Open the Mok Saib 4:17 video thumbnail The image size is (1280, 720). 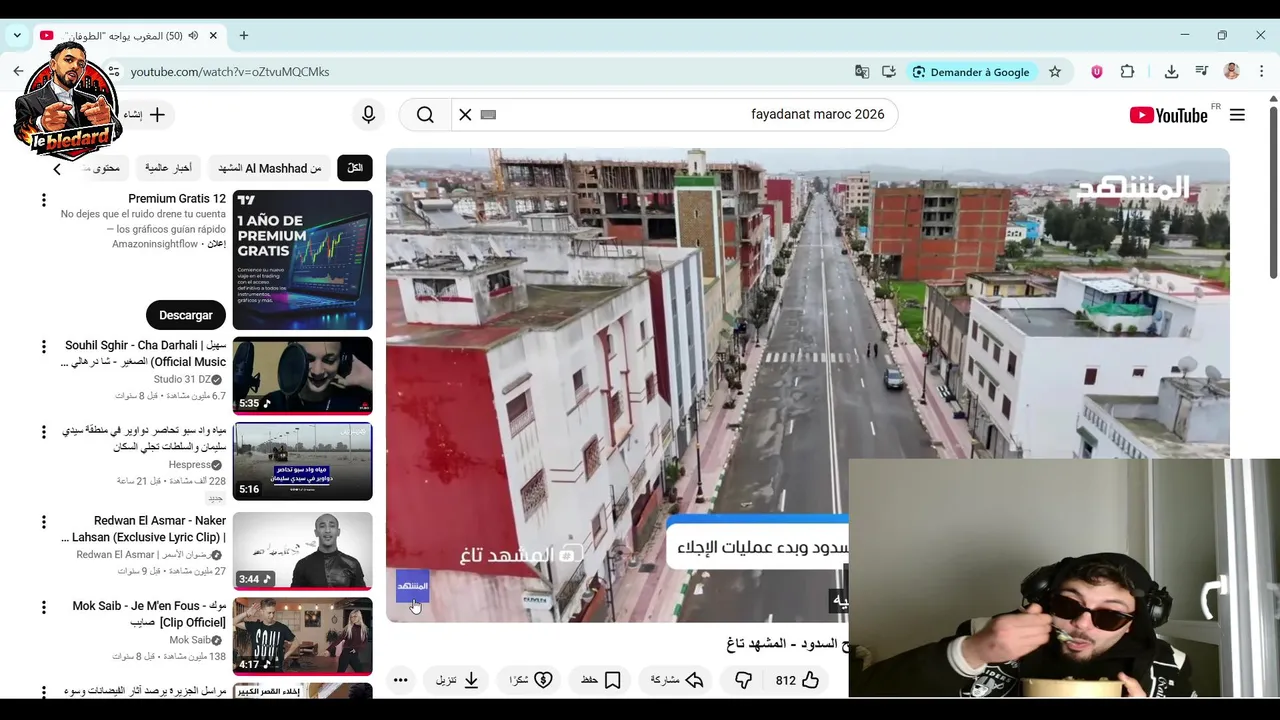click(303, 636)
